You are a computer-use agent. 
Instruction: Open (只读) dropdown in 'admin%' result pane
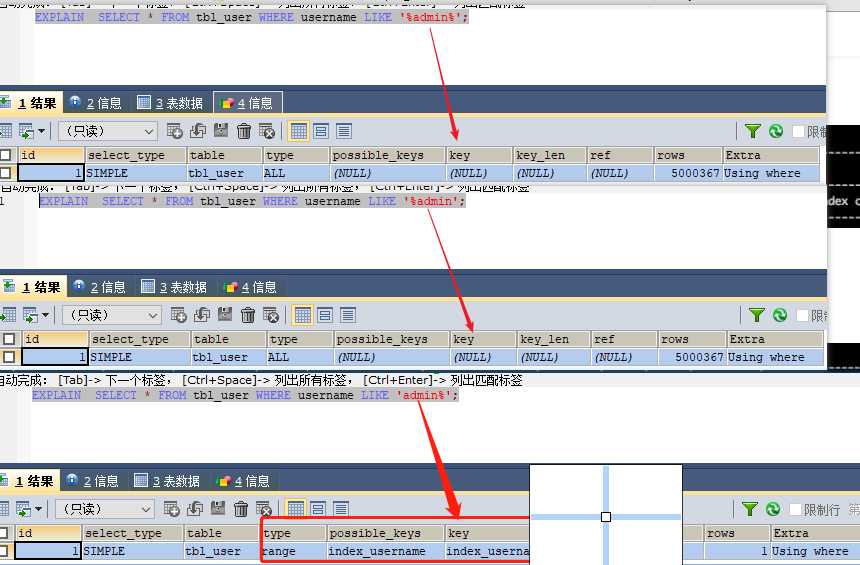(105, 509)
